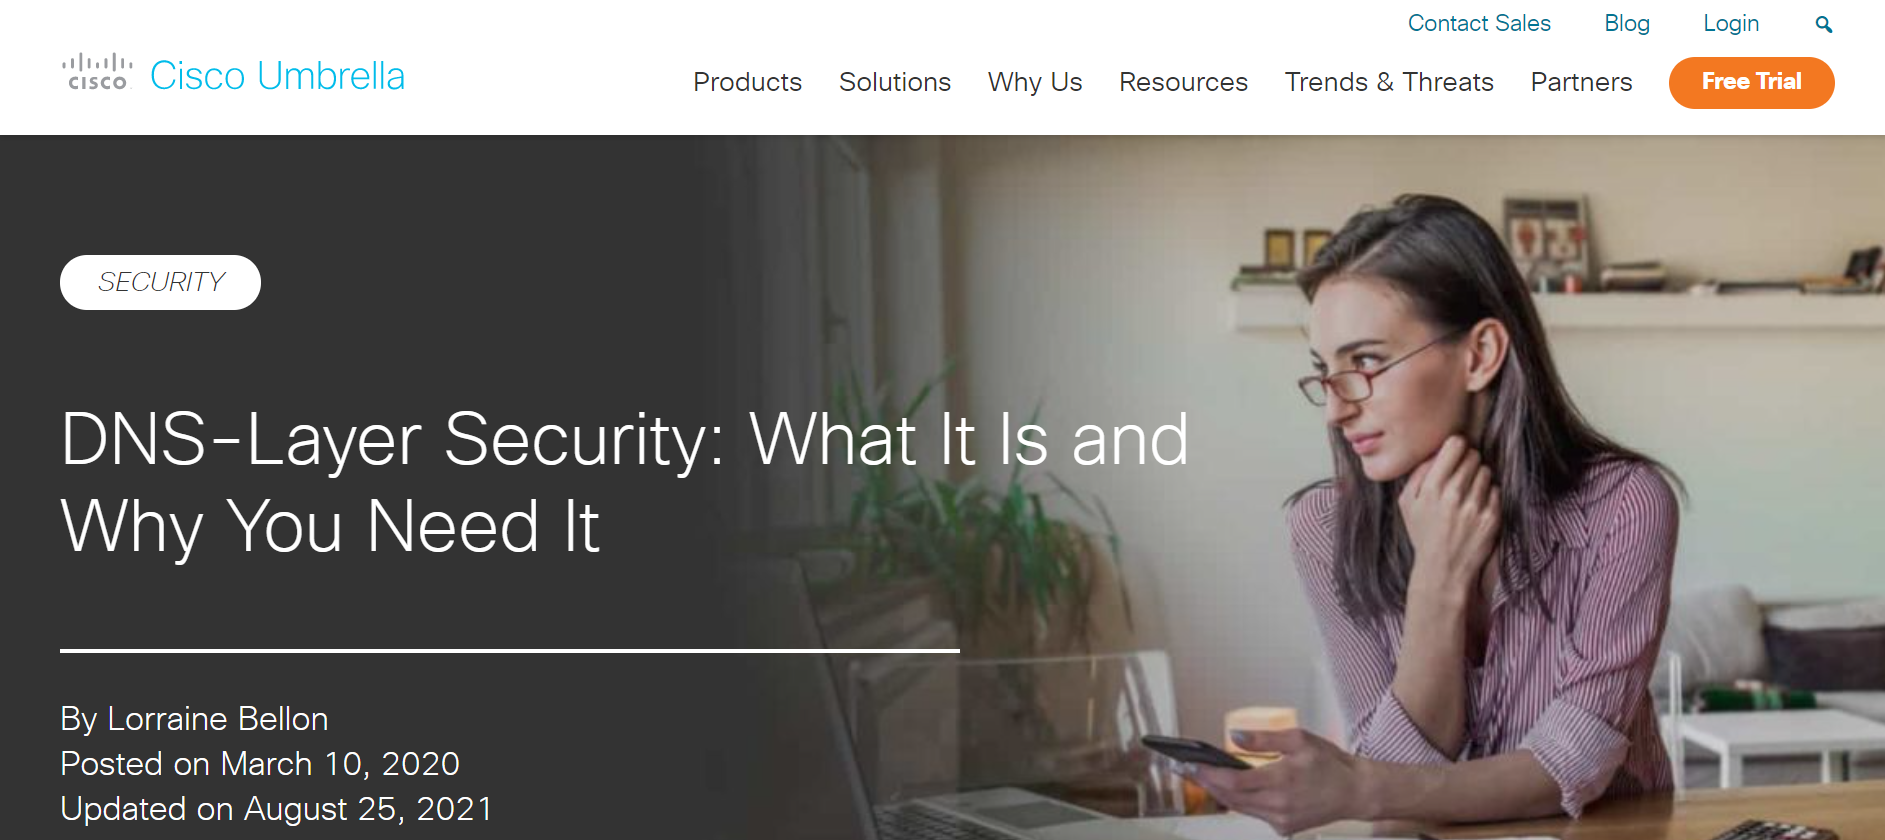Click the Login link

pyautogui.click(x=1731, y=23)
